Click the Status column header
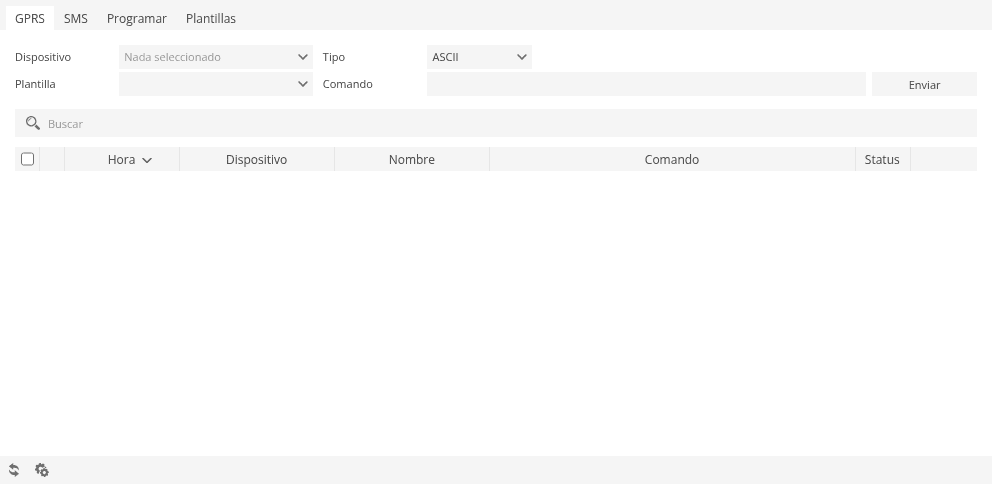 click(x=883, y=159)
